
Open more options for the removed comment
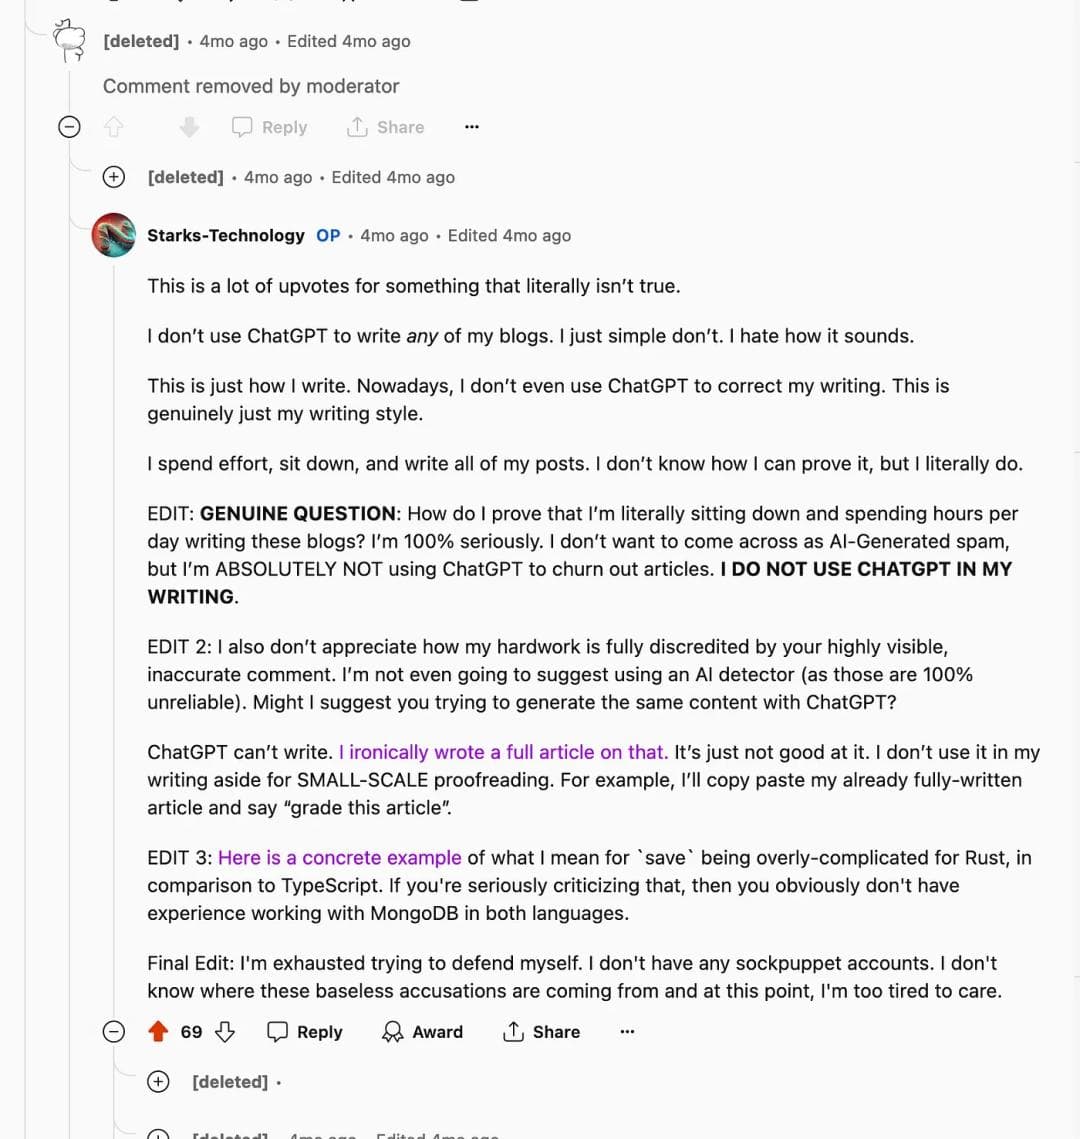point(472,127)
